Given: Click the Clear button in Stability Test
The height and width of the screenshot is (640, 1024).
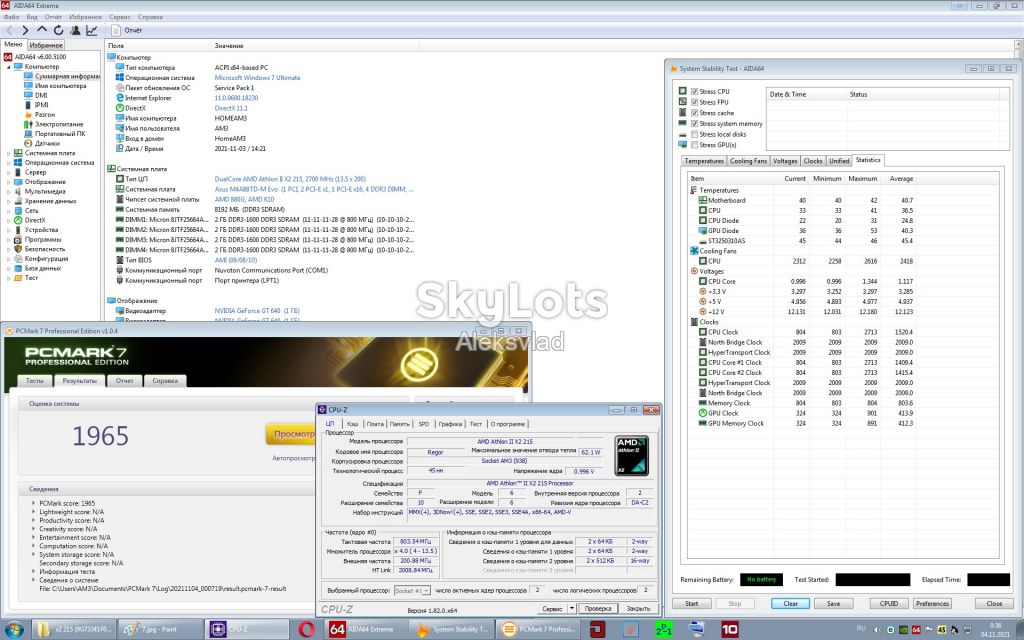Looking at the screenshot, I should click(x=790, y=603).
